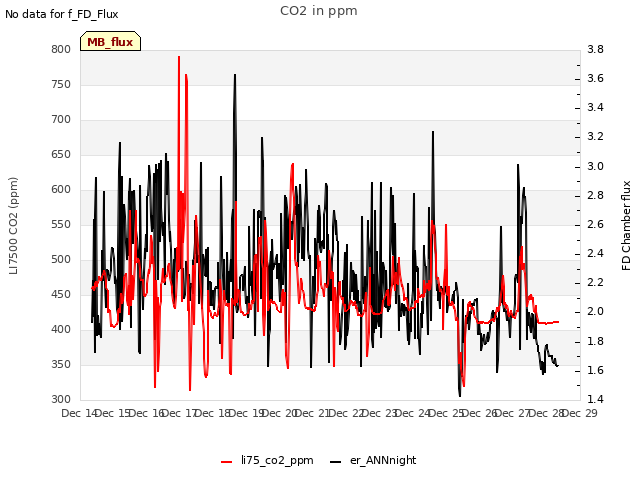This screenshot has height=480, width=640.
Task: Click the red li75_co2_ppm legend swatch
Action: coord(227,462)
